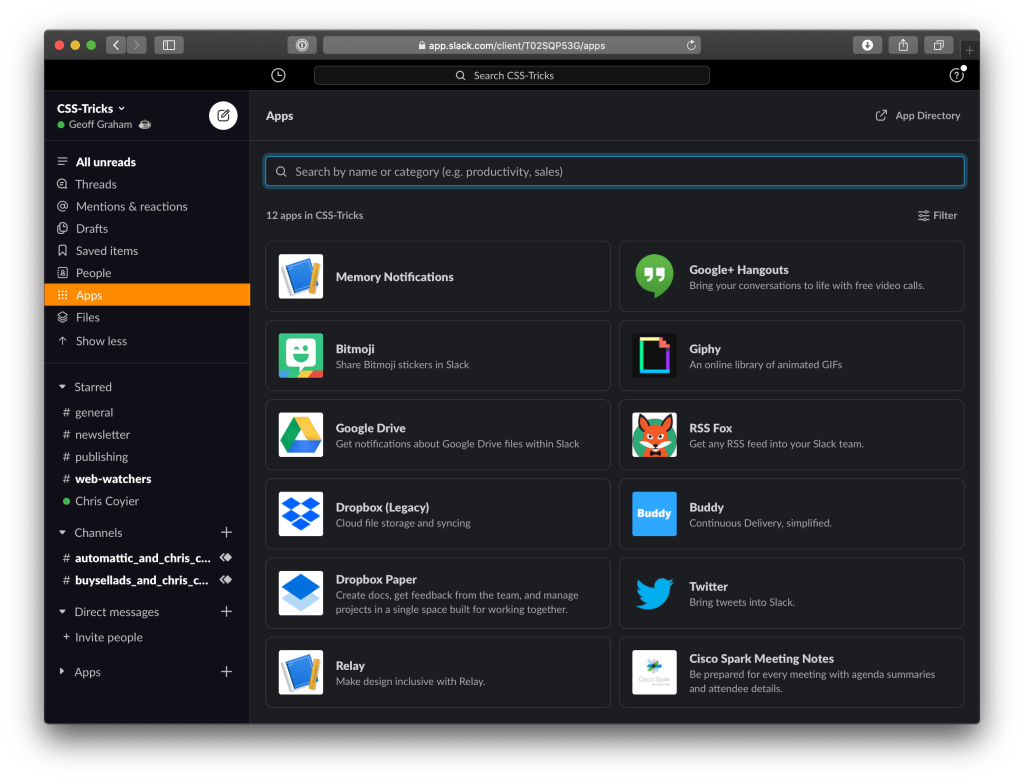The width and height of the screenshot is (1024, 782).
Task: Click the Memory Notifications app icon
Action: (x=300, y=276)
